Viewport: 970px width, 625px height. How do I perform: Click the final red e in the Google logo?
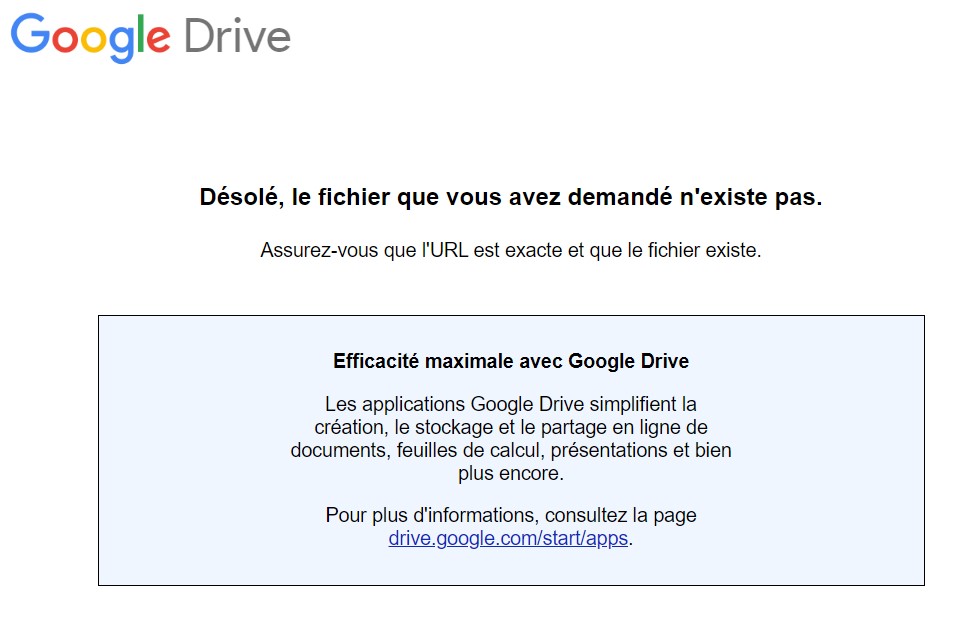pos(160,40)
